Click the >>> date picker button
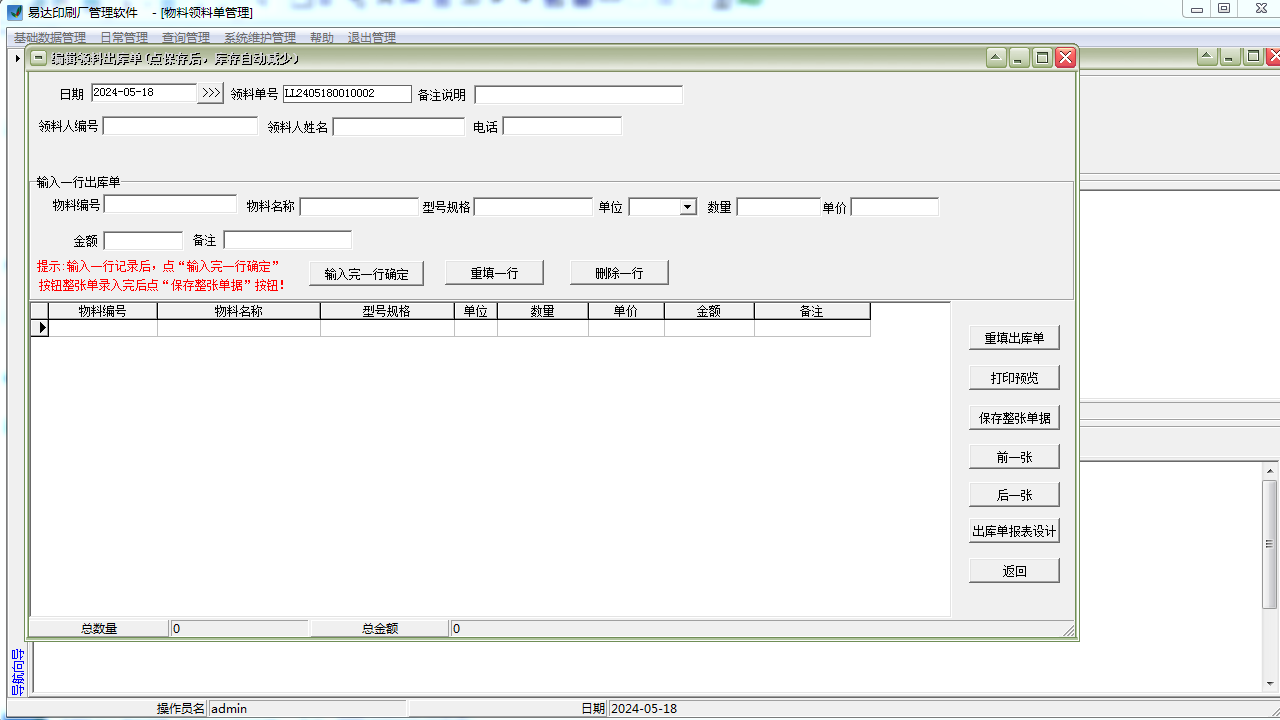This screenshot has height=720, width=1280. click(210, 93)
